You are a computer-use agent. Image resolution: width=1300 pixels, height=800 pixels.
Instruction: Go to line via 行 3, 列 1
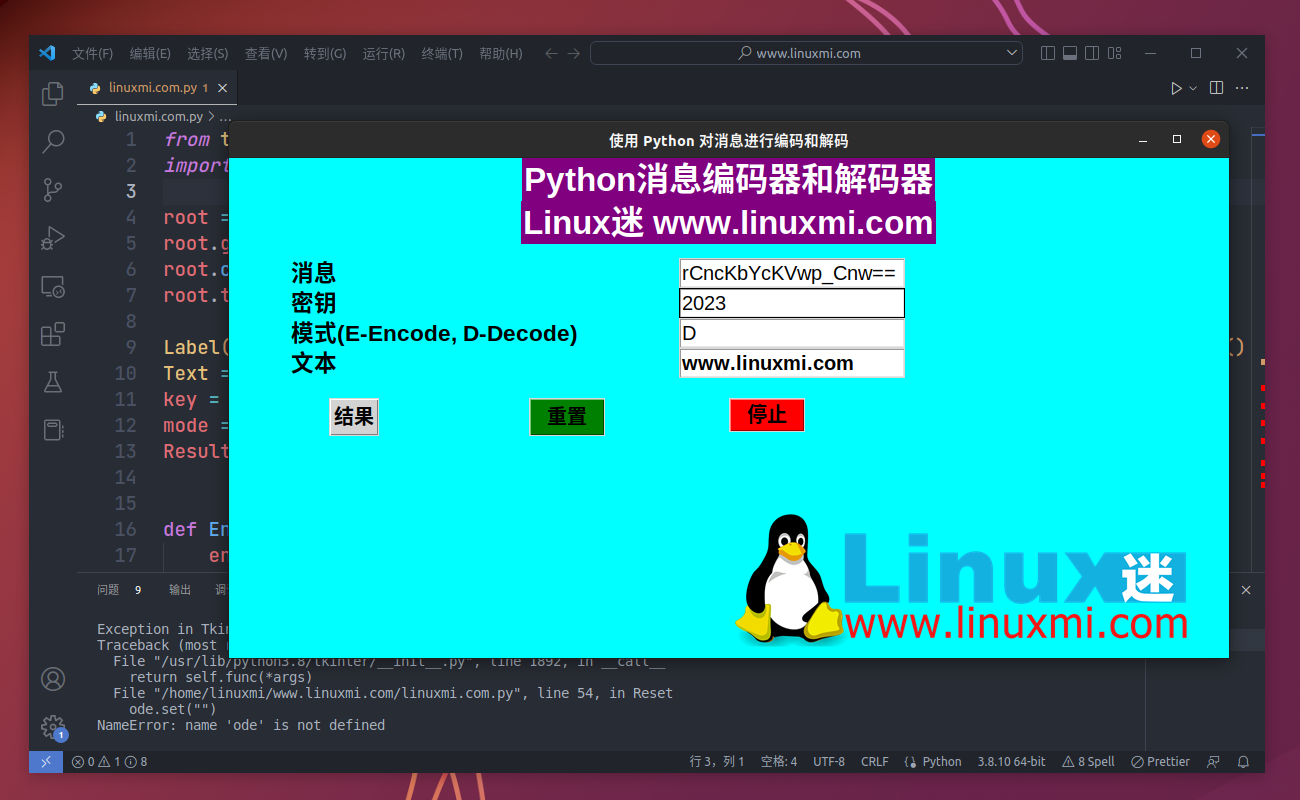[717, 761]
